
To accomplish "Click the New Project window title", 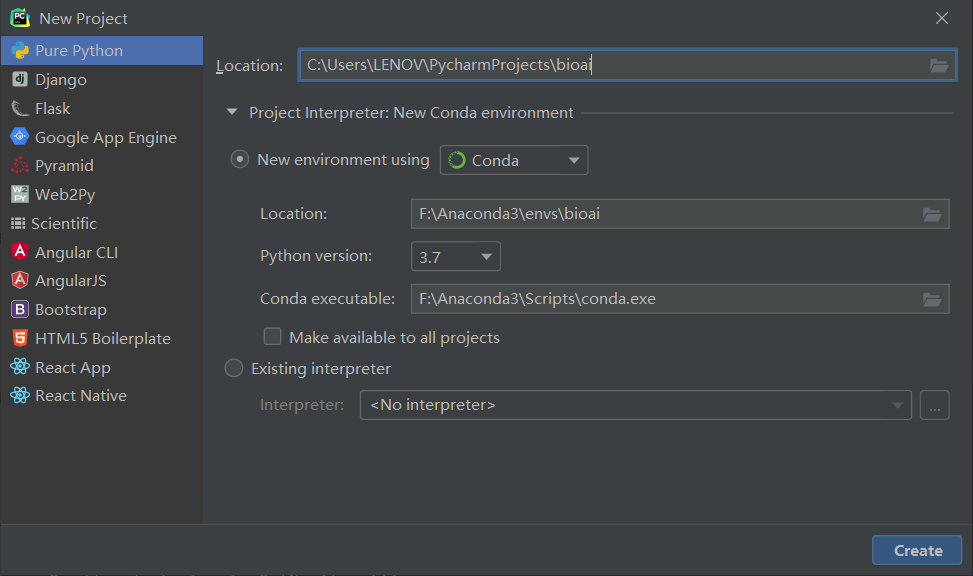I will [83, 19].
